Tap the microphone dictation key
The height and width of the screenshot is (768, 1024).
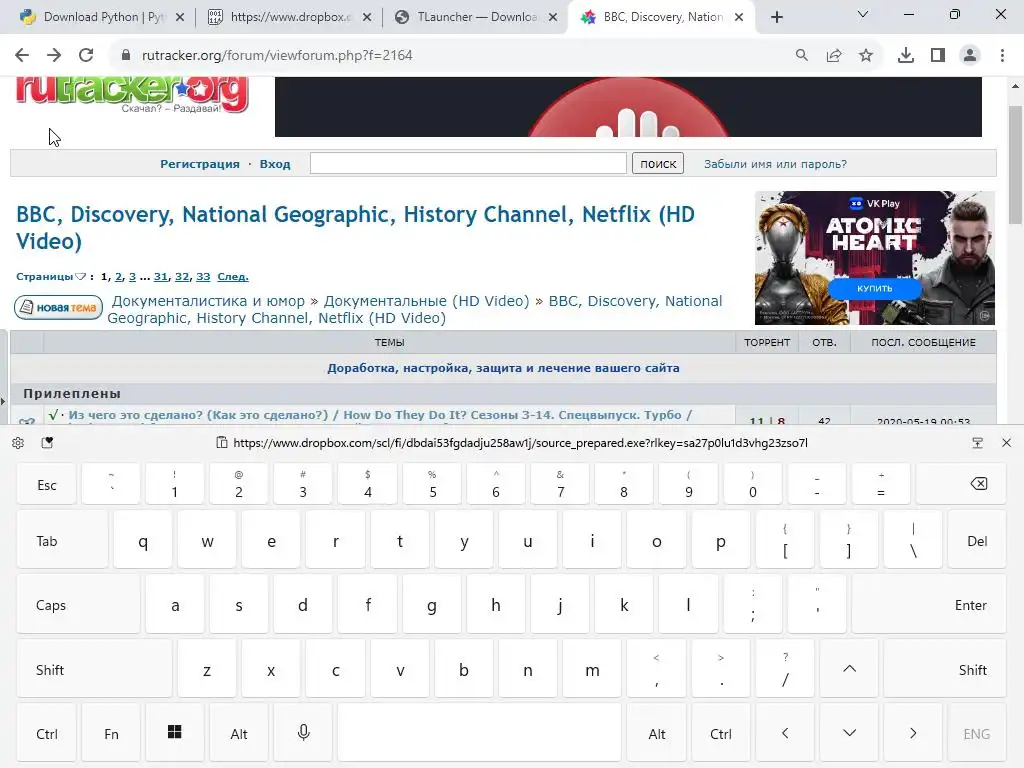pyautogui.click(x=304, y=733)
